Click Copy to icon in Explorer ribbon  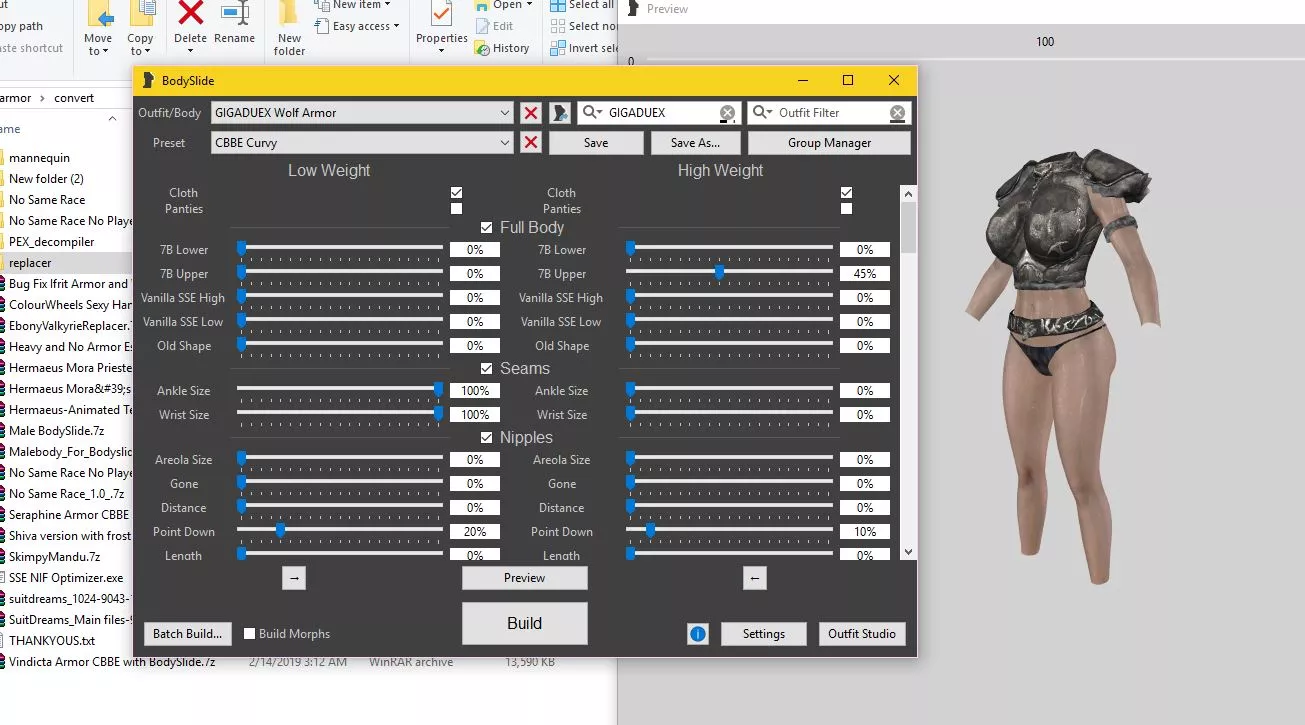pyautogui.click(x=142, y=14)
